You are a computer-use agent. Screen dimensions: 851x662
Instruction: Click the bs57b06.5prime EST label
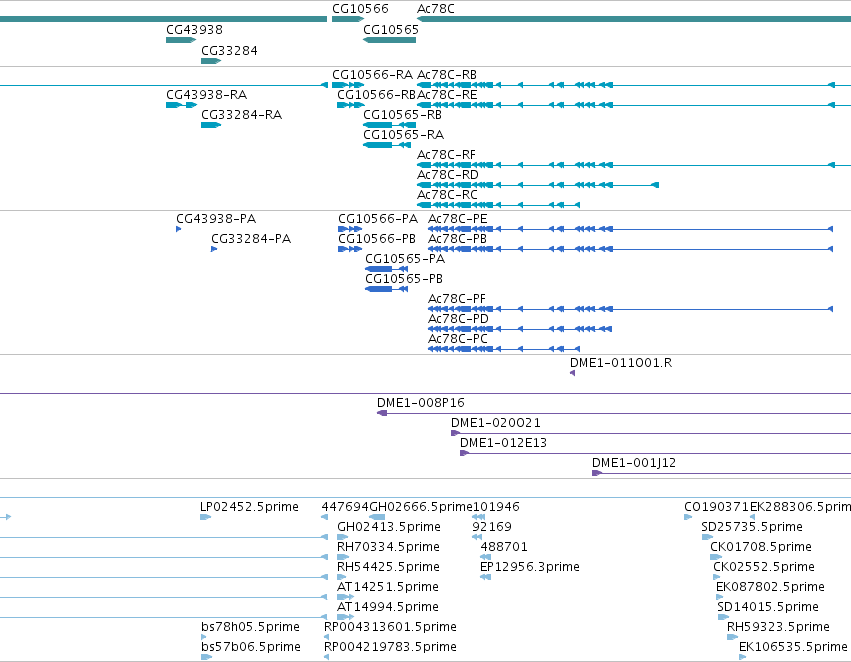coord(251,646)
